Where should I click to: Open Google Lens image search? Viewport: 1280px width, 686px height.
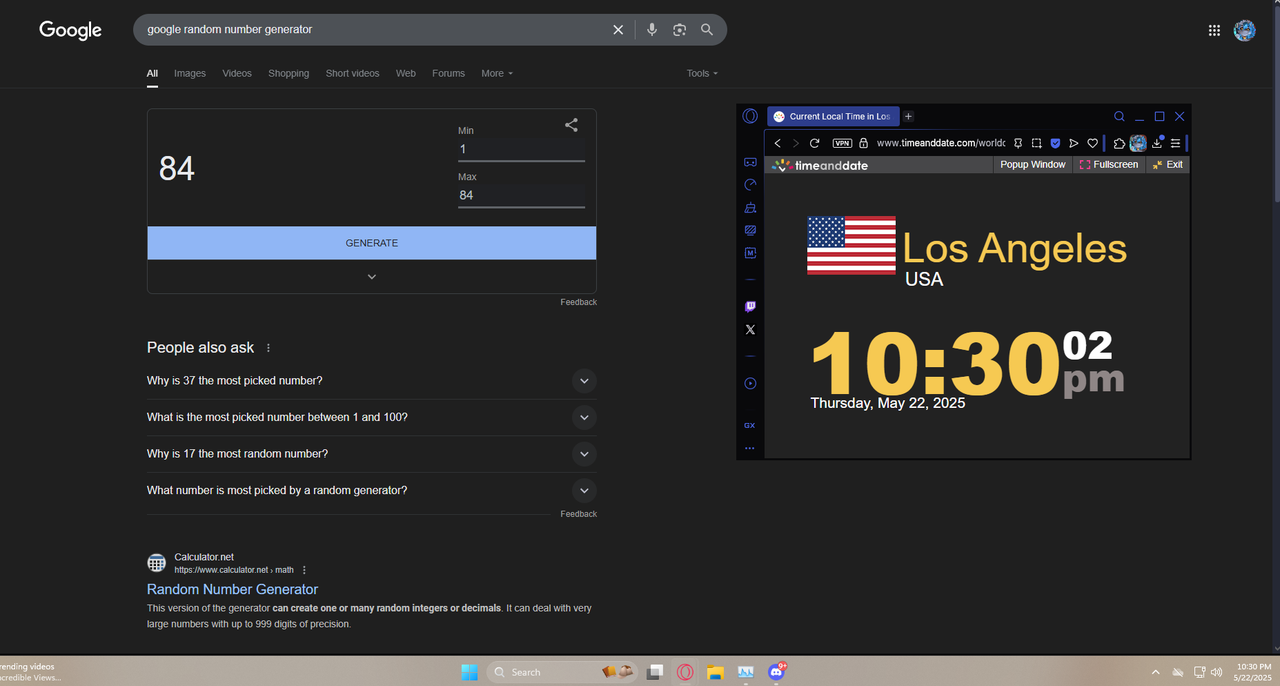(680, 30)
